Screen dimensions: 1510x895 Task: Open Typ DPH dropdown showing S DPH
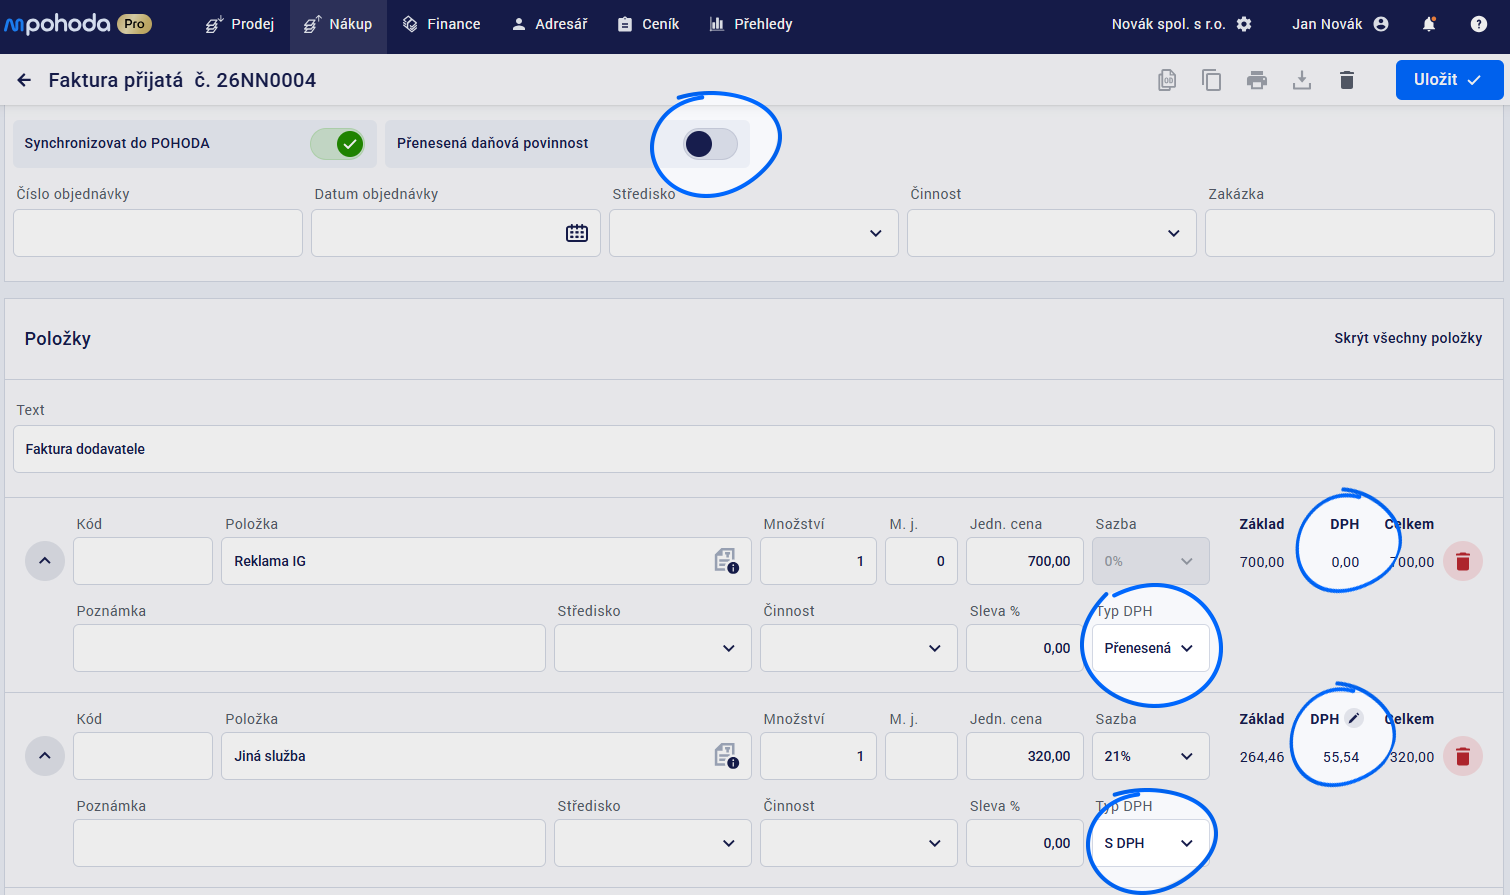(x=1151, y=843)
